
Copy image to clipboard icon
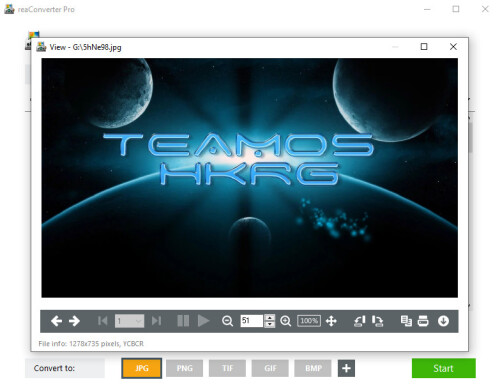pos(406,321)
